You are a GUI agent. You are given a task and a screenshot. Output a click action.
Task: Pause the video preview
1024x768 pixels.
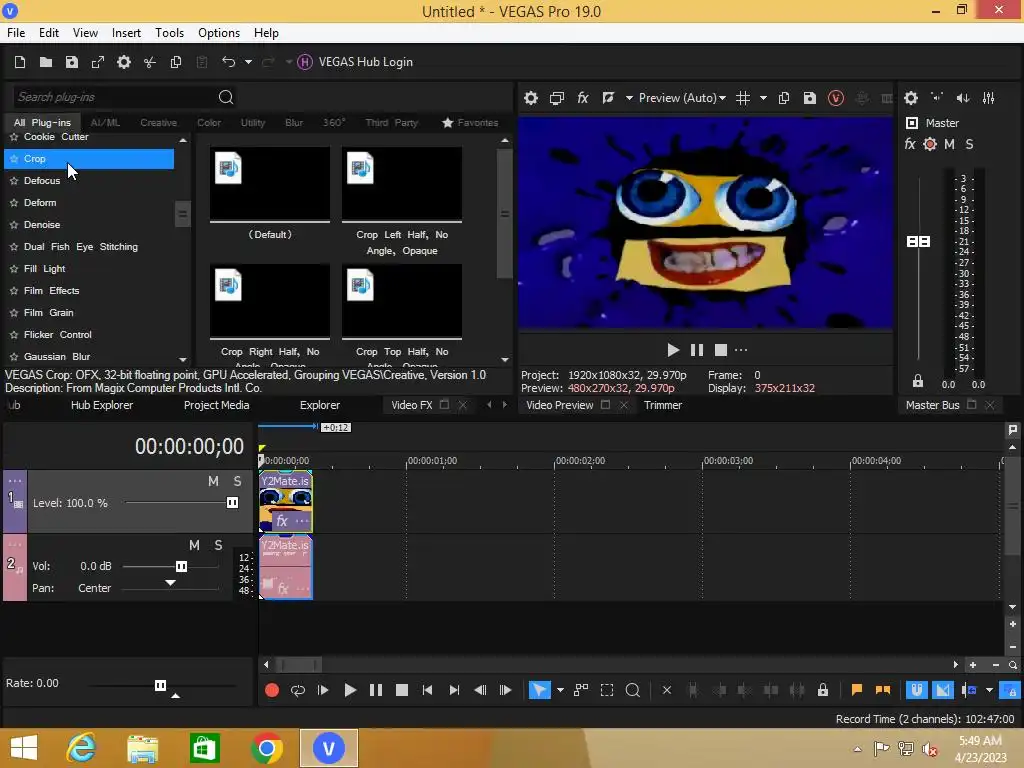[x=697, y=350]
